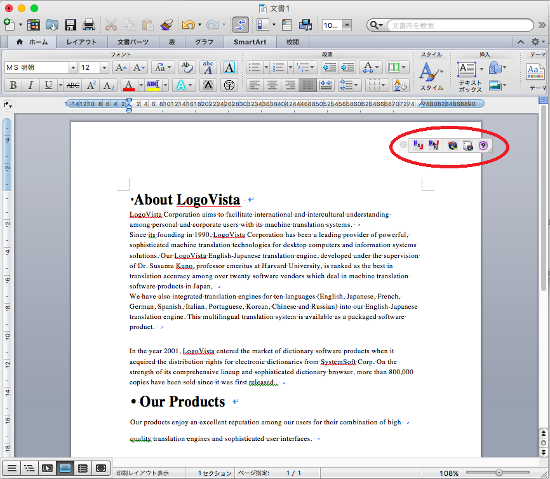The width and height of the screenshot is (550, 479).
Task: Click the Open file folder icon
Action: 52,25
